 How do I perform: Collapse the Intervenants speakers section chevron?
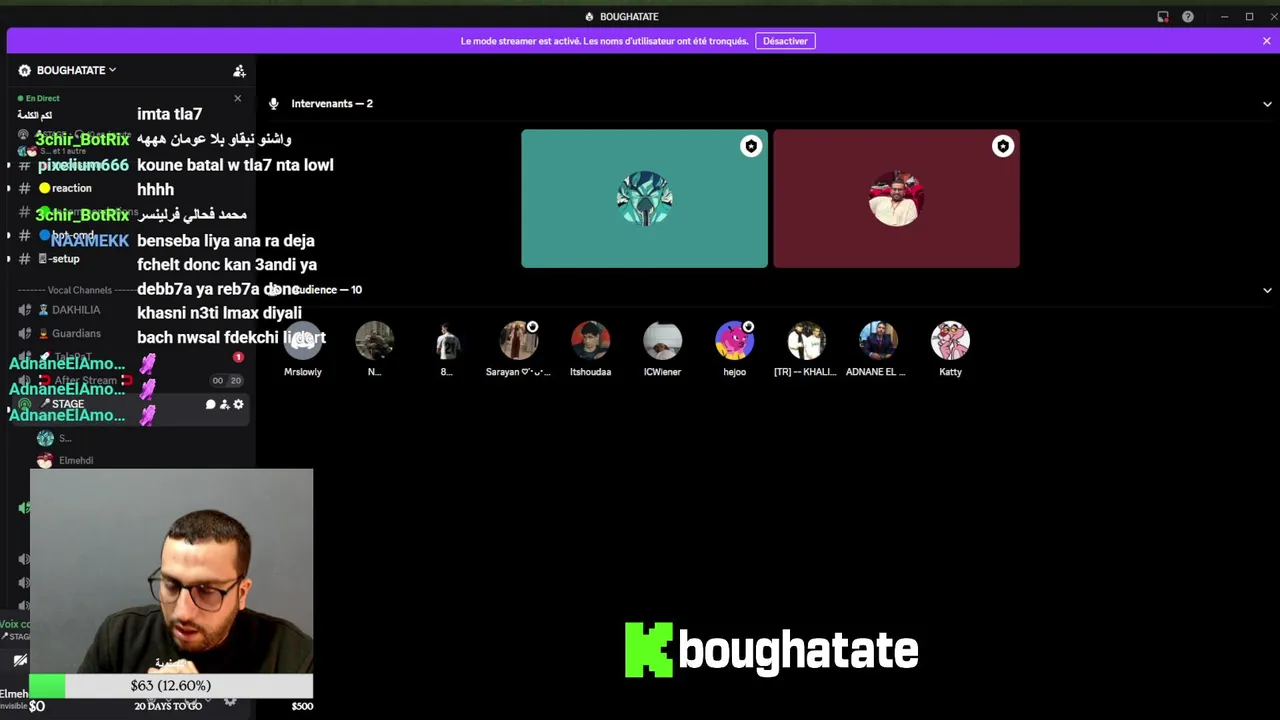coord(1267,104)
